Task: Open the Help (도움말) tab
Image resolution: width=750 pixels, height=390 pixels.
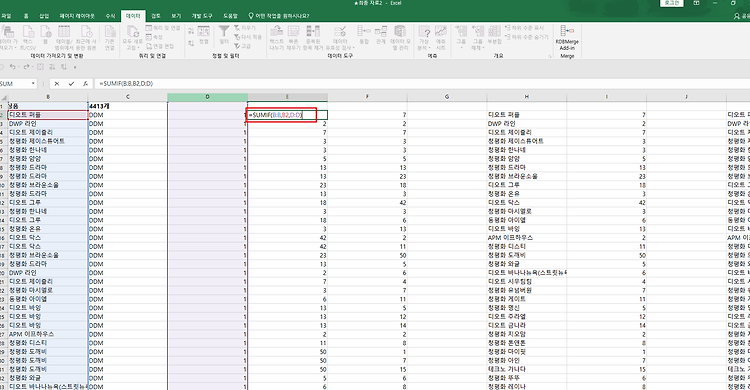Action: (230, 16)
